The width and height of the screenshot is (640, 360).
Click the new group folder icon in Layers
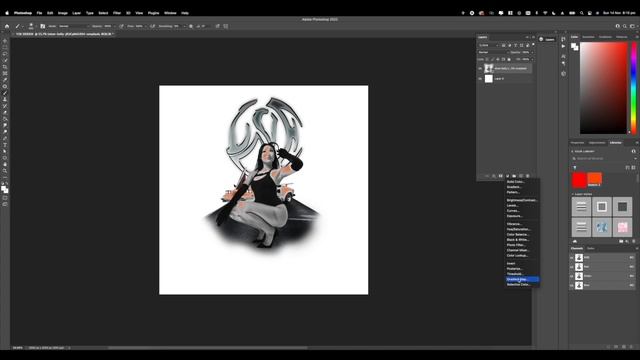pos(514,176)
